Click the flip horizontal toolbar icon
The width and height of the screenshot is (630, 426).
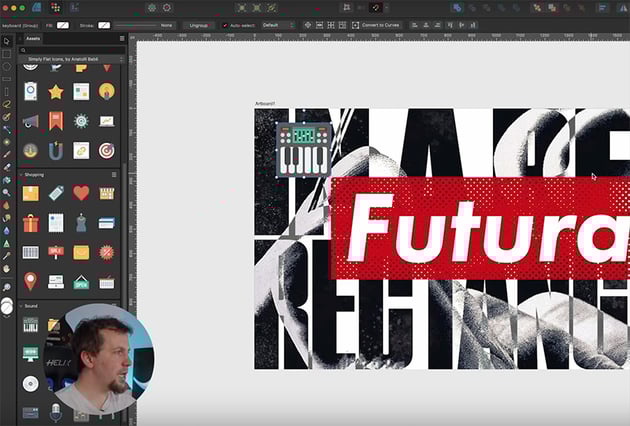[x=624, y=8]
